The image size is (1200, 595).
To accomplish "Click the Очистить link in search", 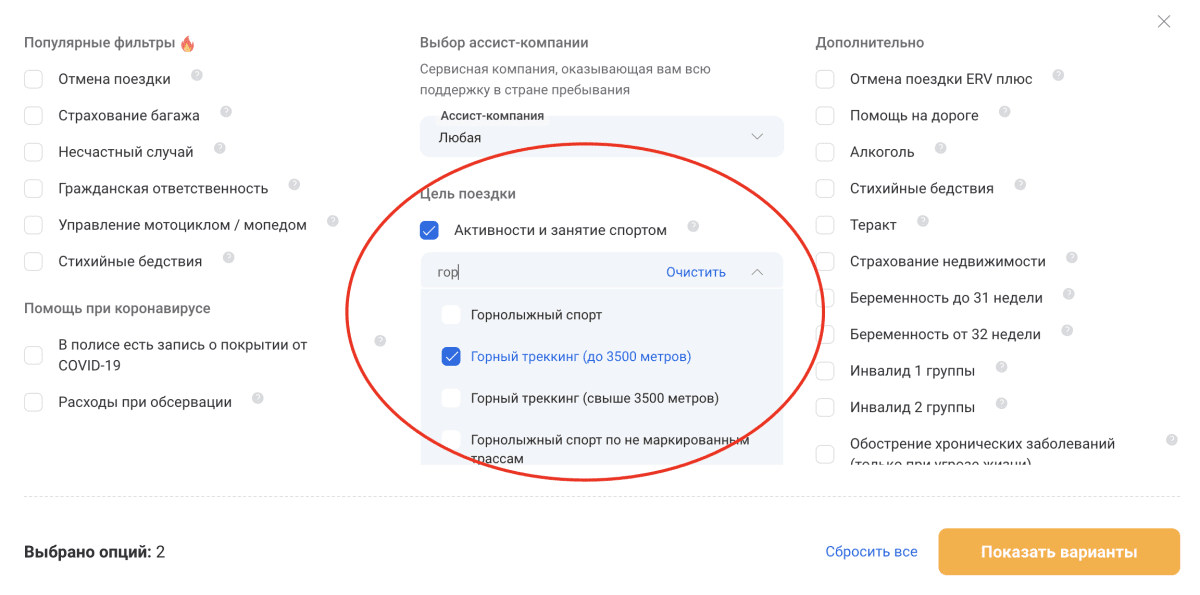I will pos(696,272).
